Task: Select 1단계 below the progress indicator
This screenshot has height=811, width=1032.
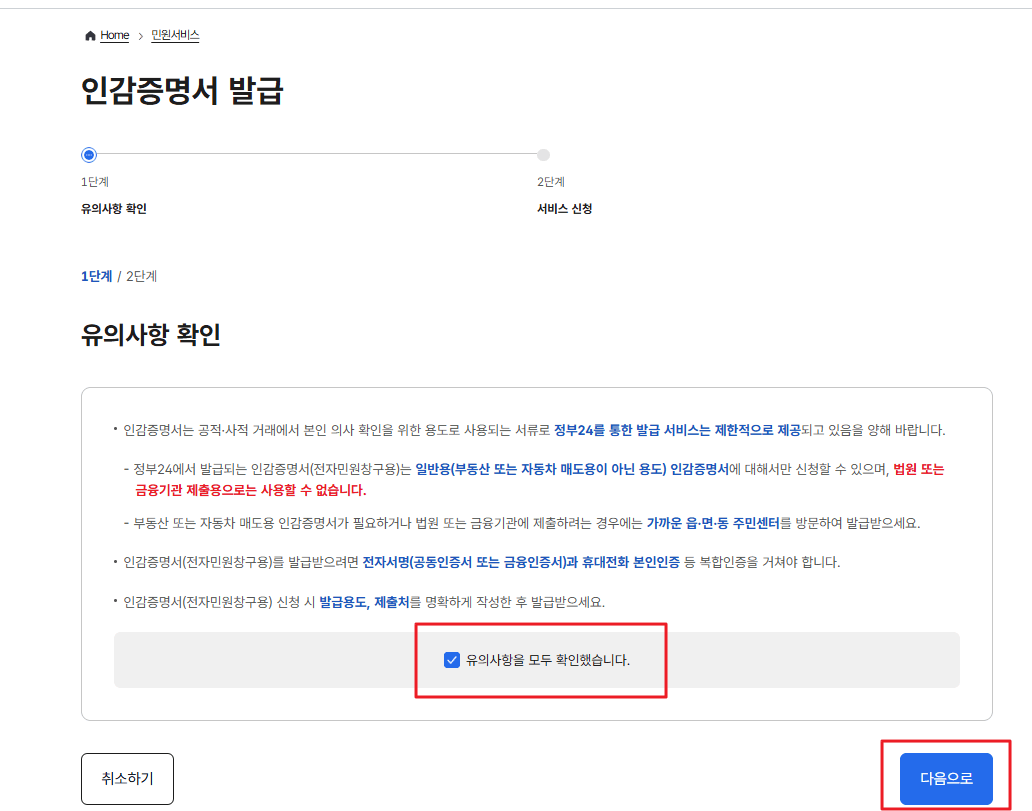Action: pyautogui.click(x=96, y=276)
